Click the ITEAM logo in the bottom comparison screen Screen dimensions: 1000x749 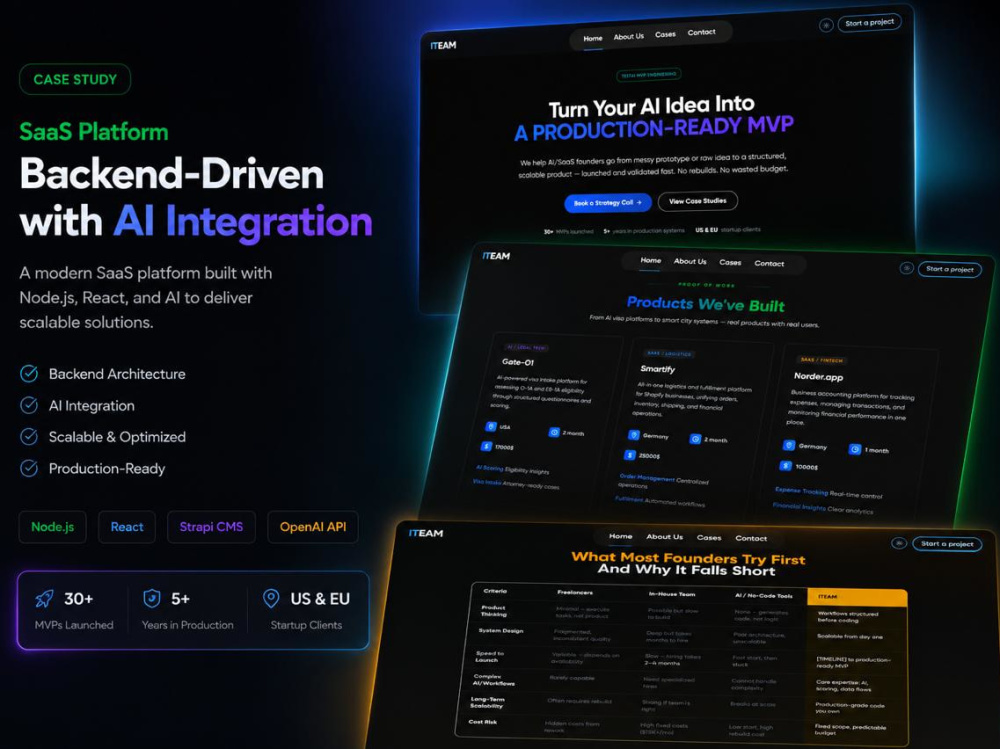pos(426,533)
